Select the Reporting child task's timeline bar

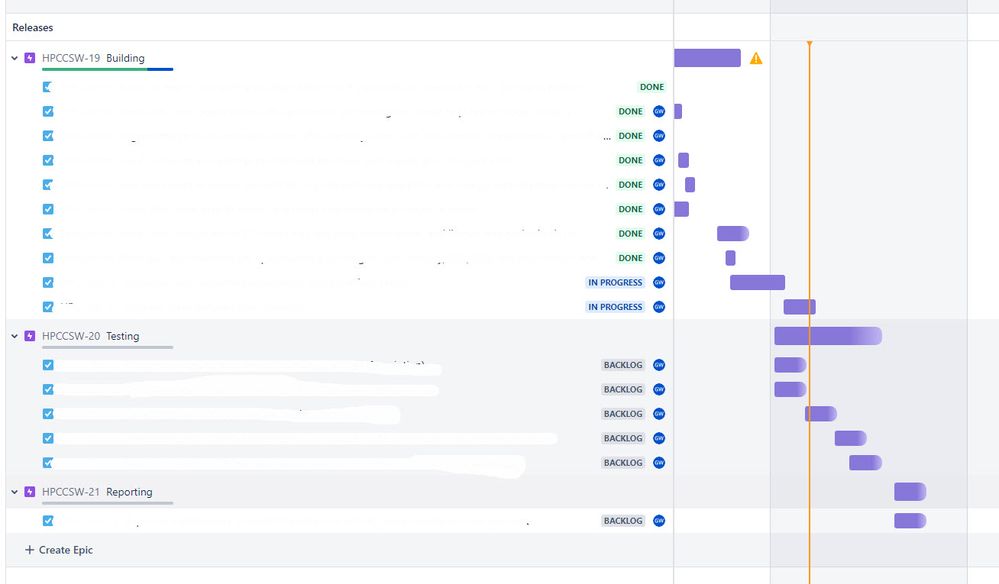(x=910, y=520)
